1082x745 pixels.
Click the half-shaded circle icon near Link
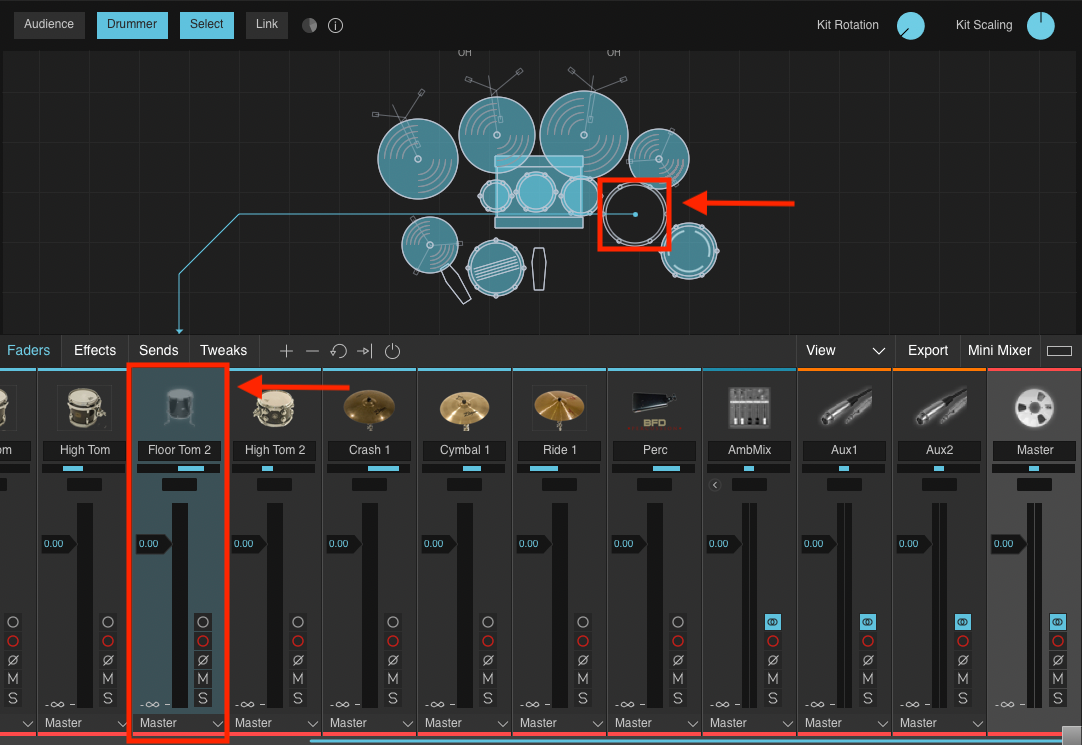pos(310,26)
